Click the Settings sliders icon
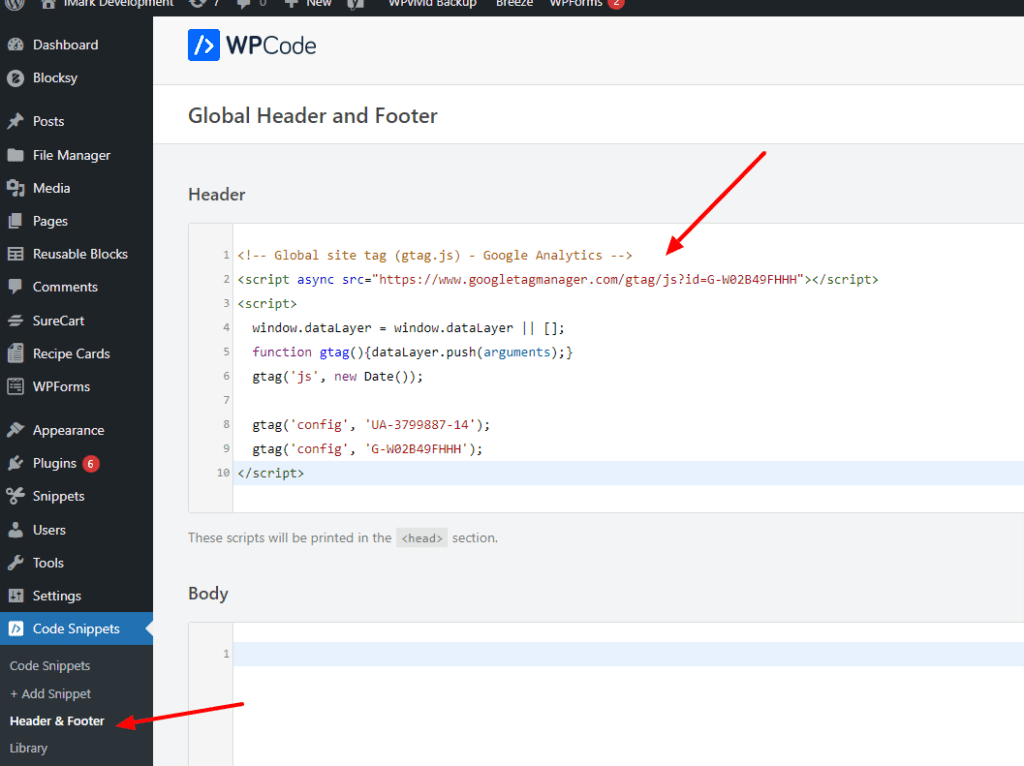Screen dimensions: 1024x766 [x=16, y=596]
